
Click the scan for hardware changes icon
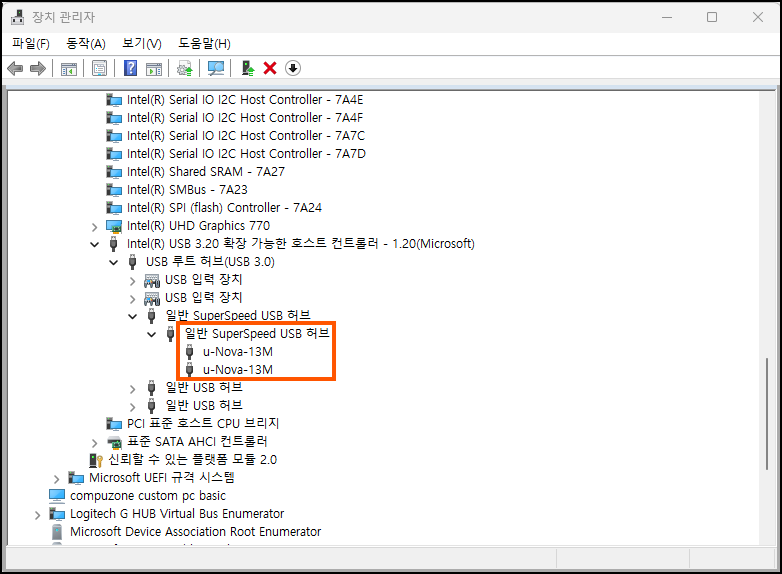215,68
